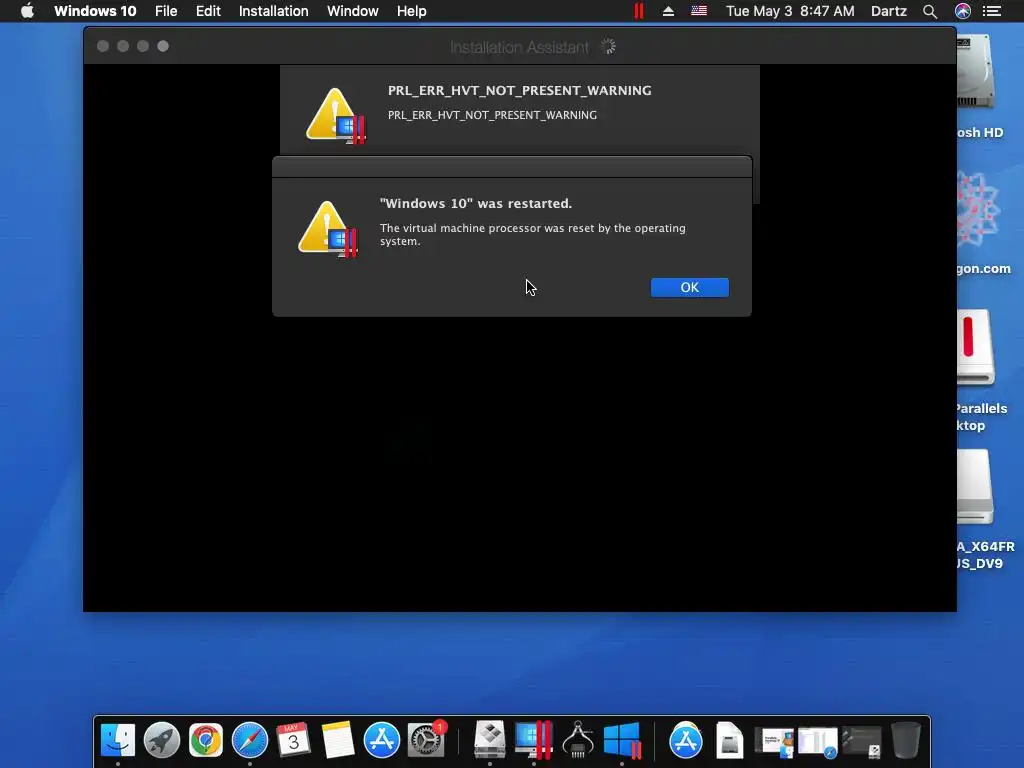
Task: Open the first minimized window thumbnail in Dock
Action: pyautogui.click(x=775, y=743)
